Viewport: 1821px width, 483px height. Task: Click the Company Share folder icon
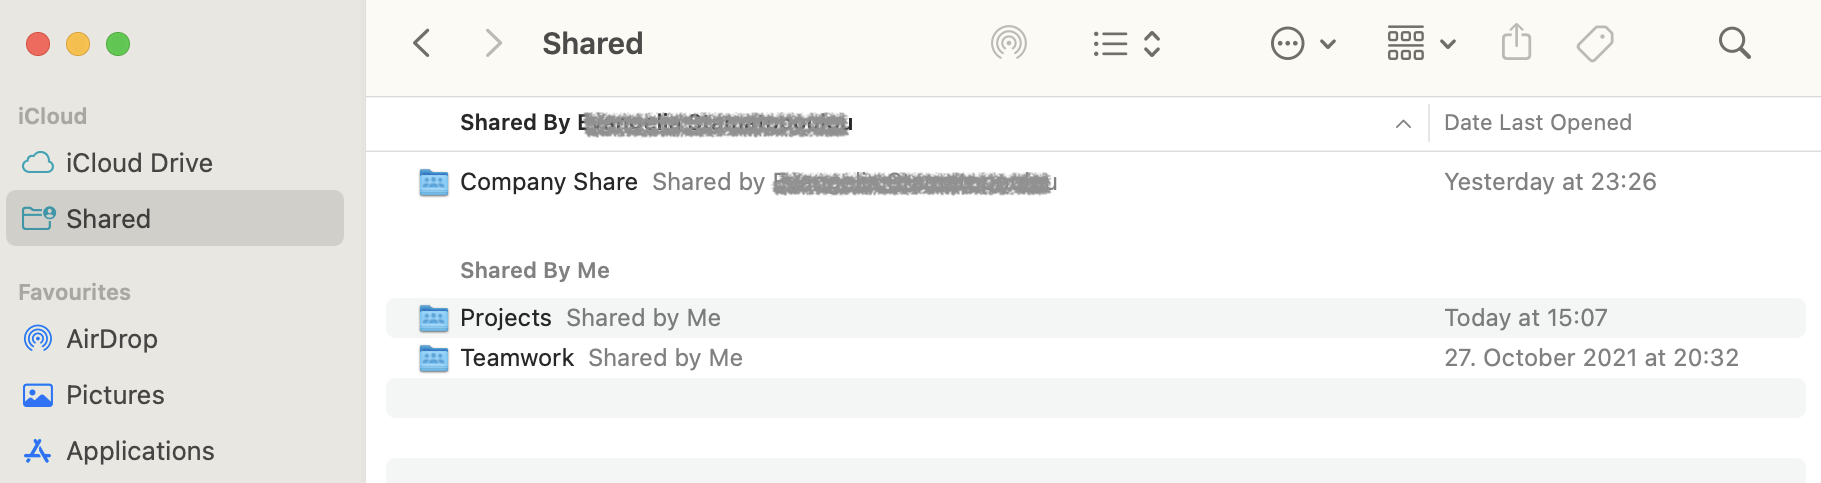(433, 182)
